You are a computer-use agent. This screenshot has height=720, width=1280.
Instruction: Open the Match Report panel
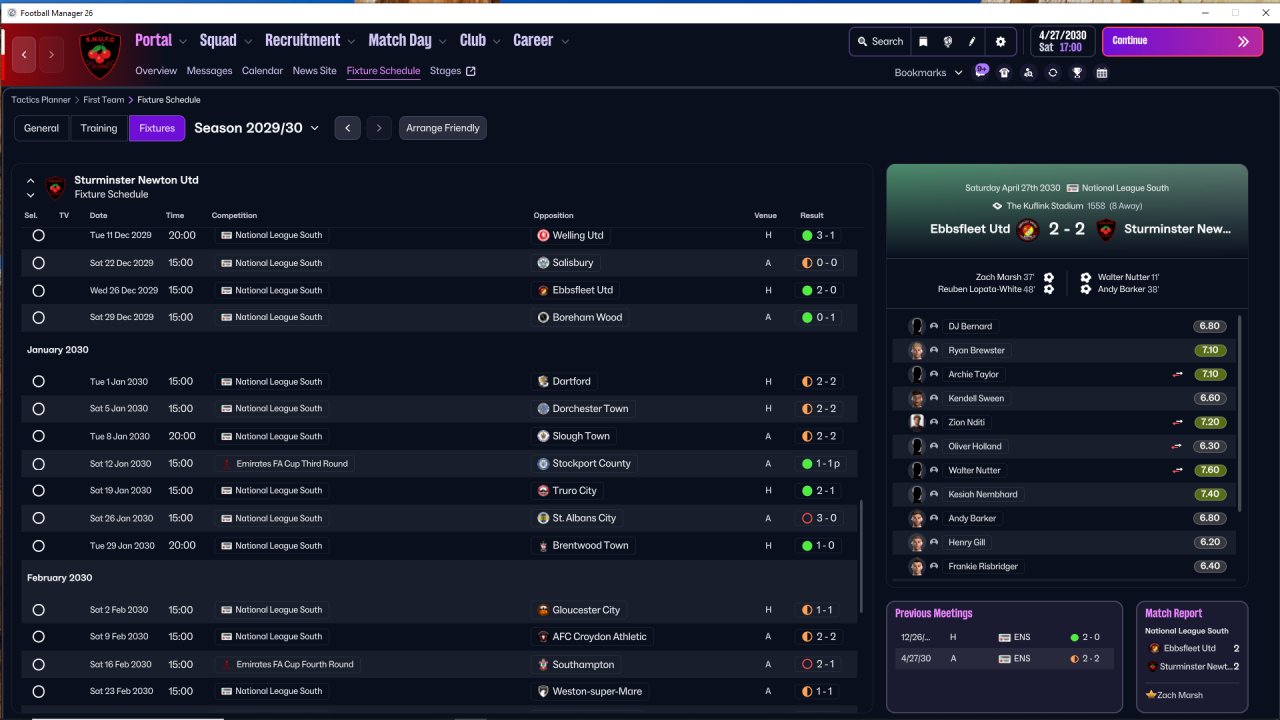pyautogui.click(x=1192, y=656)
